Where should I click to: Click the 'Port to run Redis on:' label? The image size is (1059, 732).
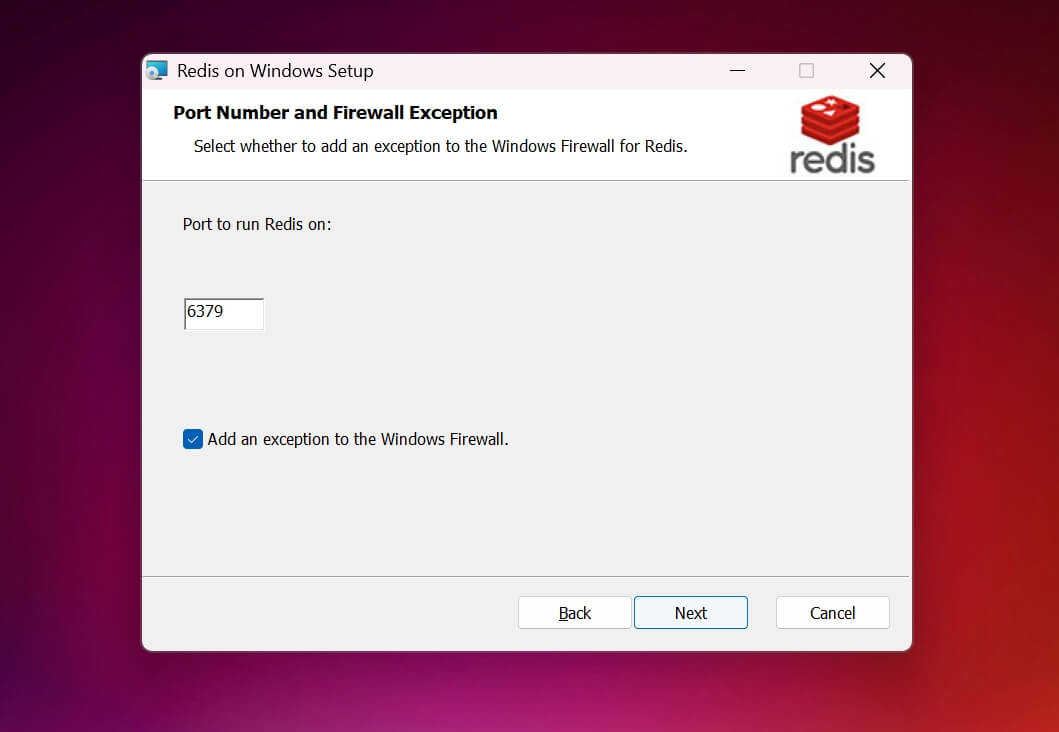257,224
